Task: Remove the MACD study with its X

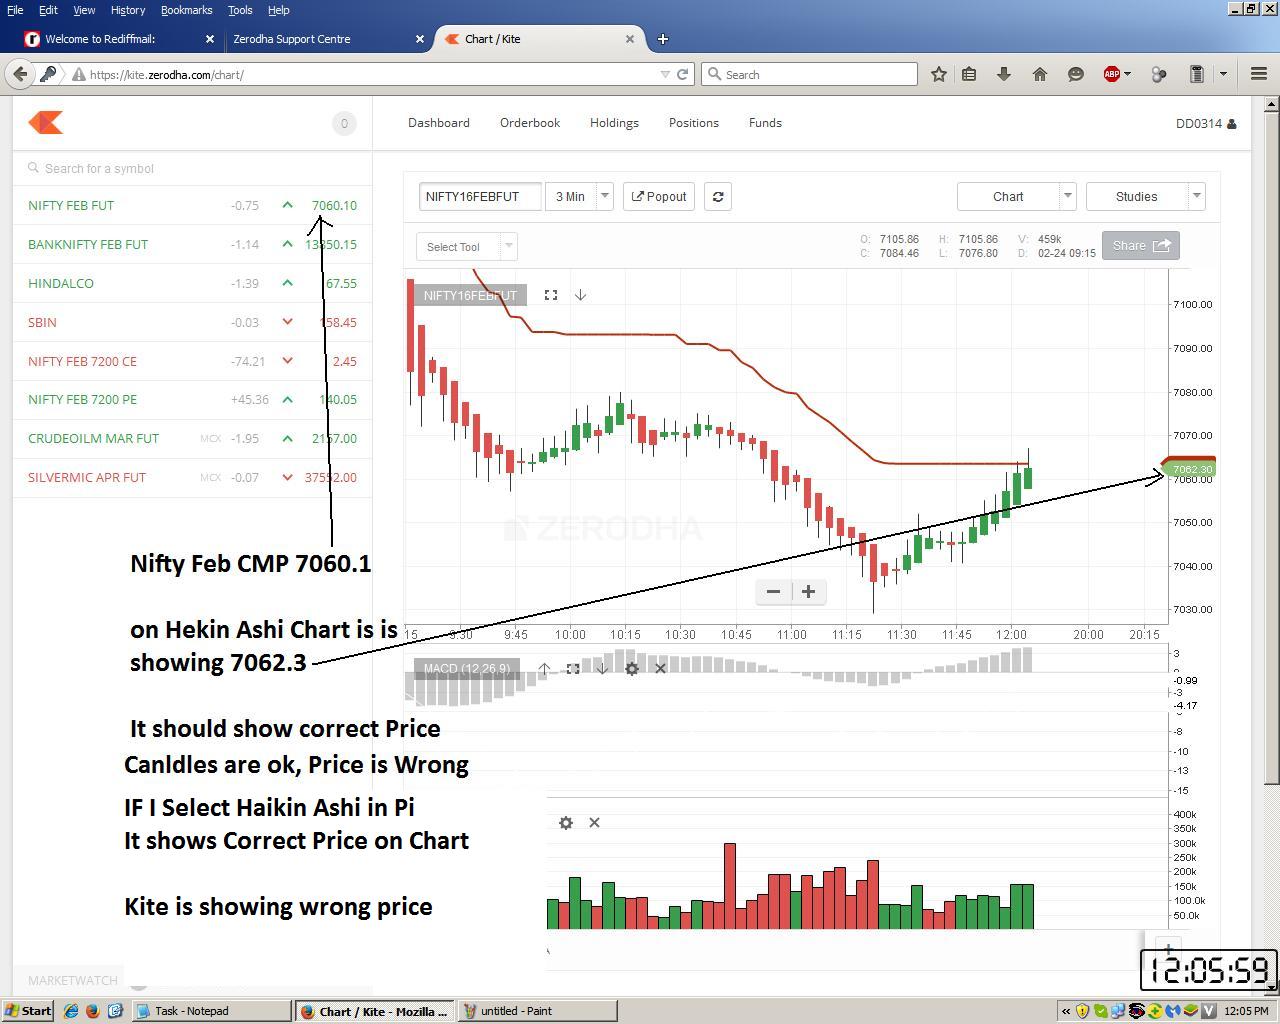Action: 660,668
